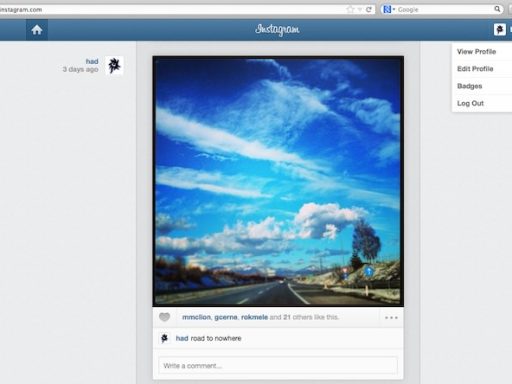Click the Instagram logo in header

tap(277, 30)
